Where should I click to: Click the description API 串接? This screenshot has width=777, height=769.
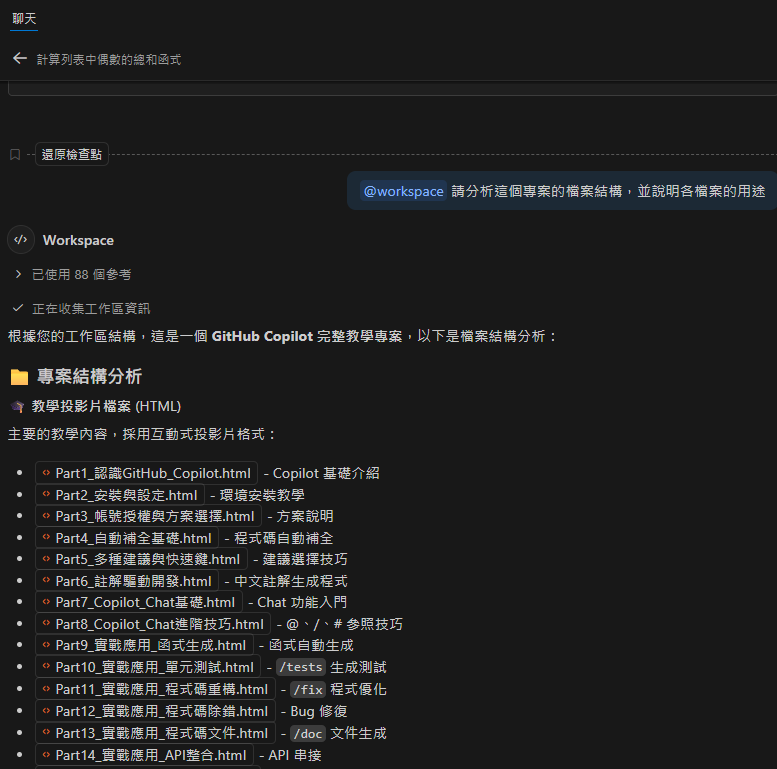tap(295, 755)
